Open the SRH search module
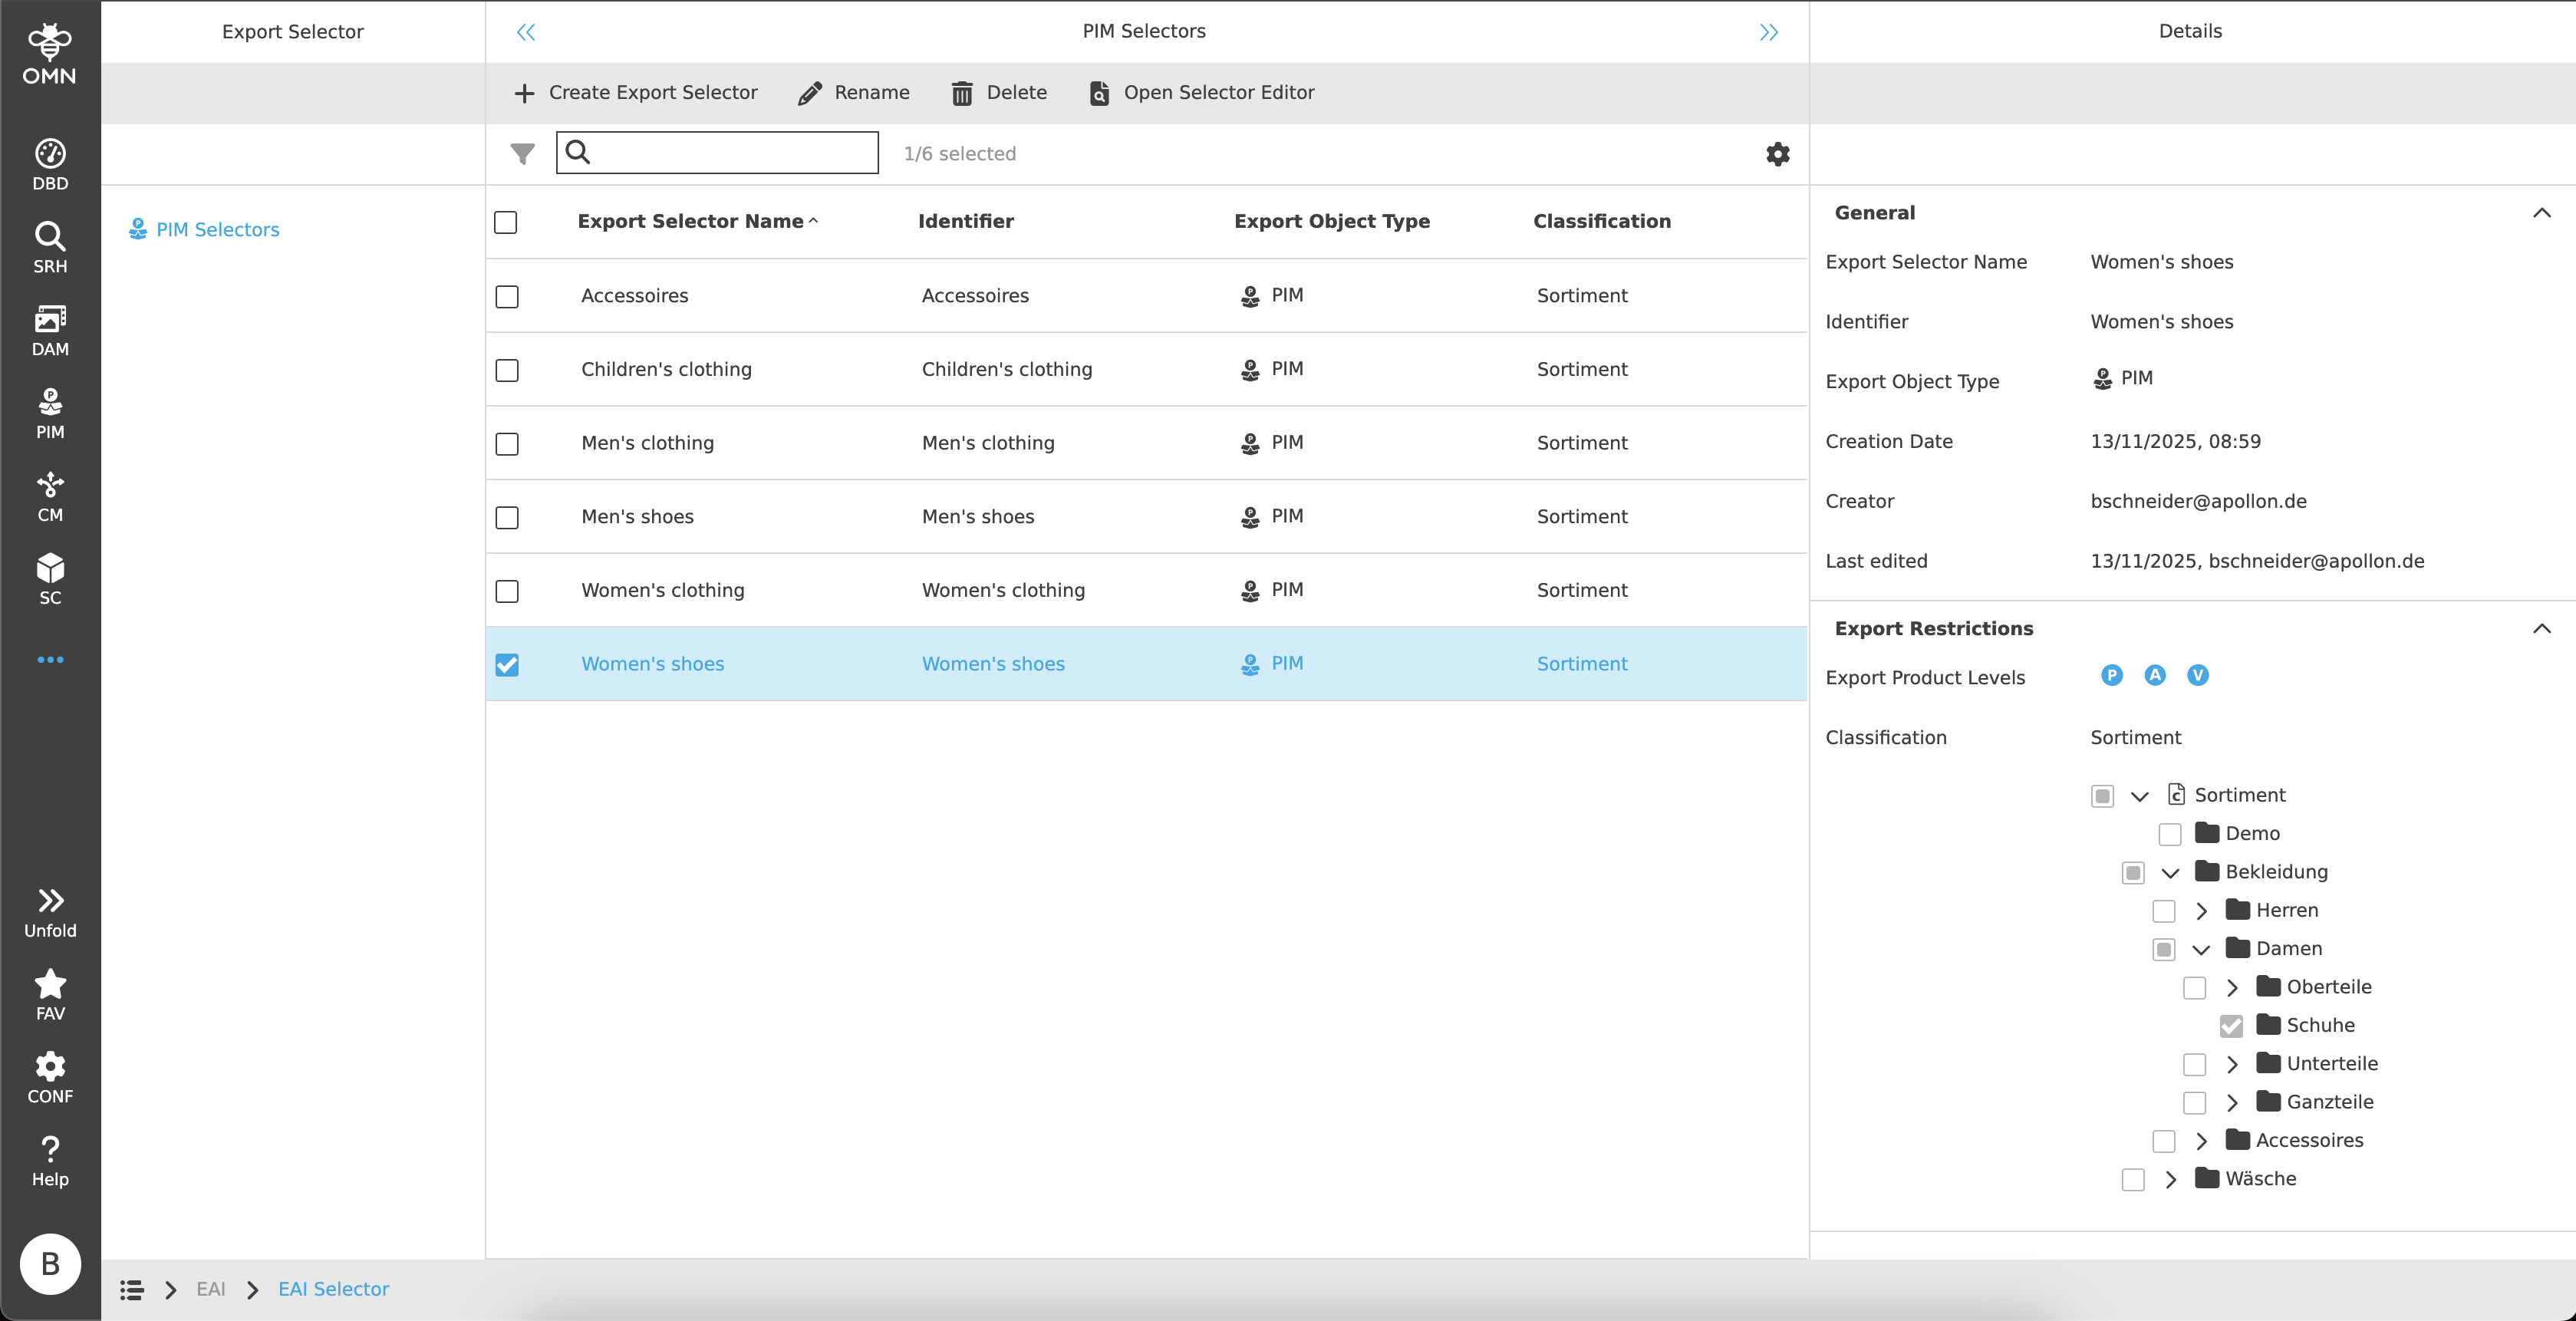This screenshot has height=1321, width=2576. click(x=50, y=247)
